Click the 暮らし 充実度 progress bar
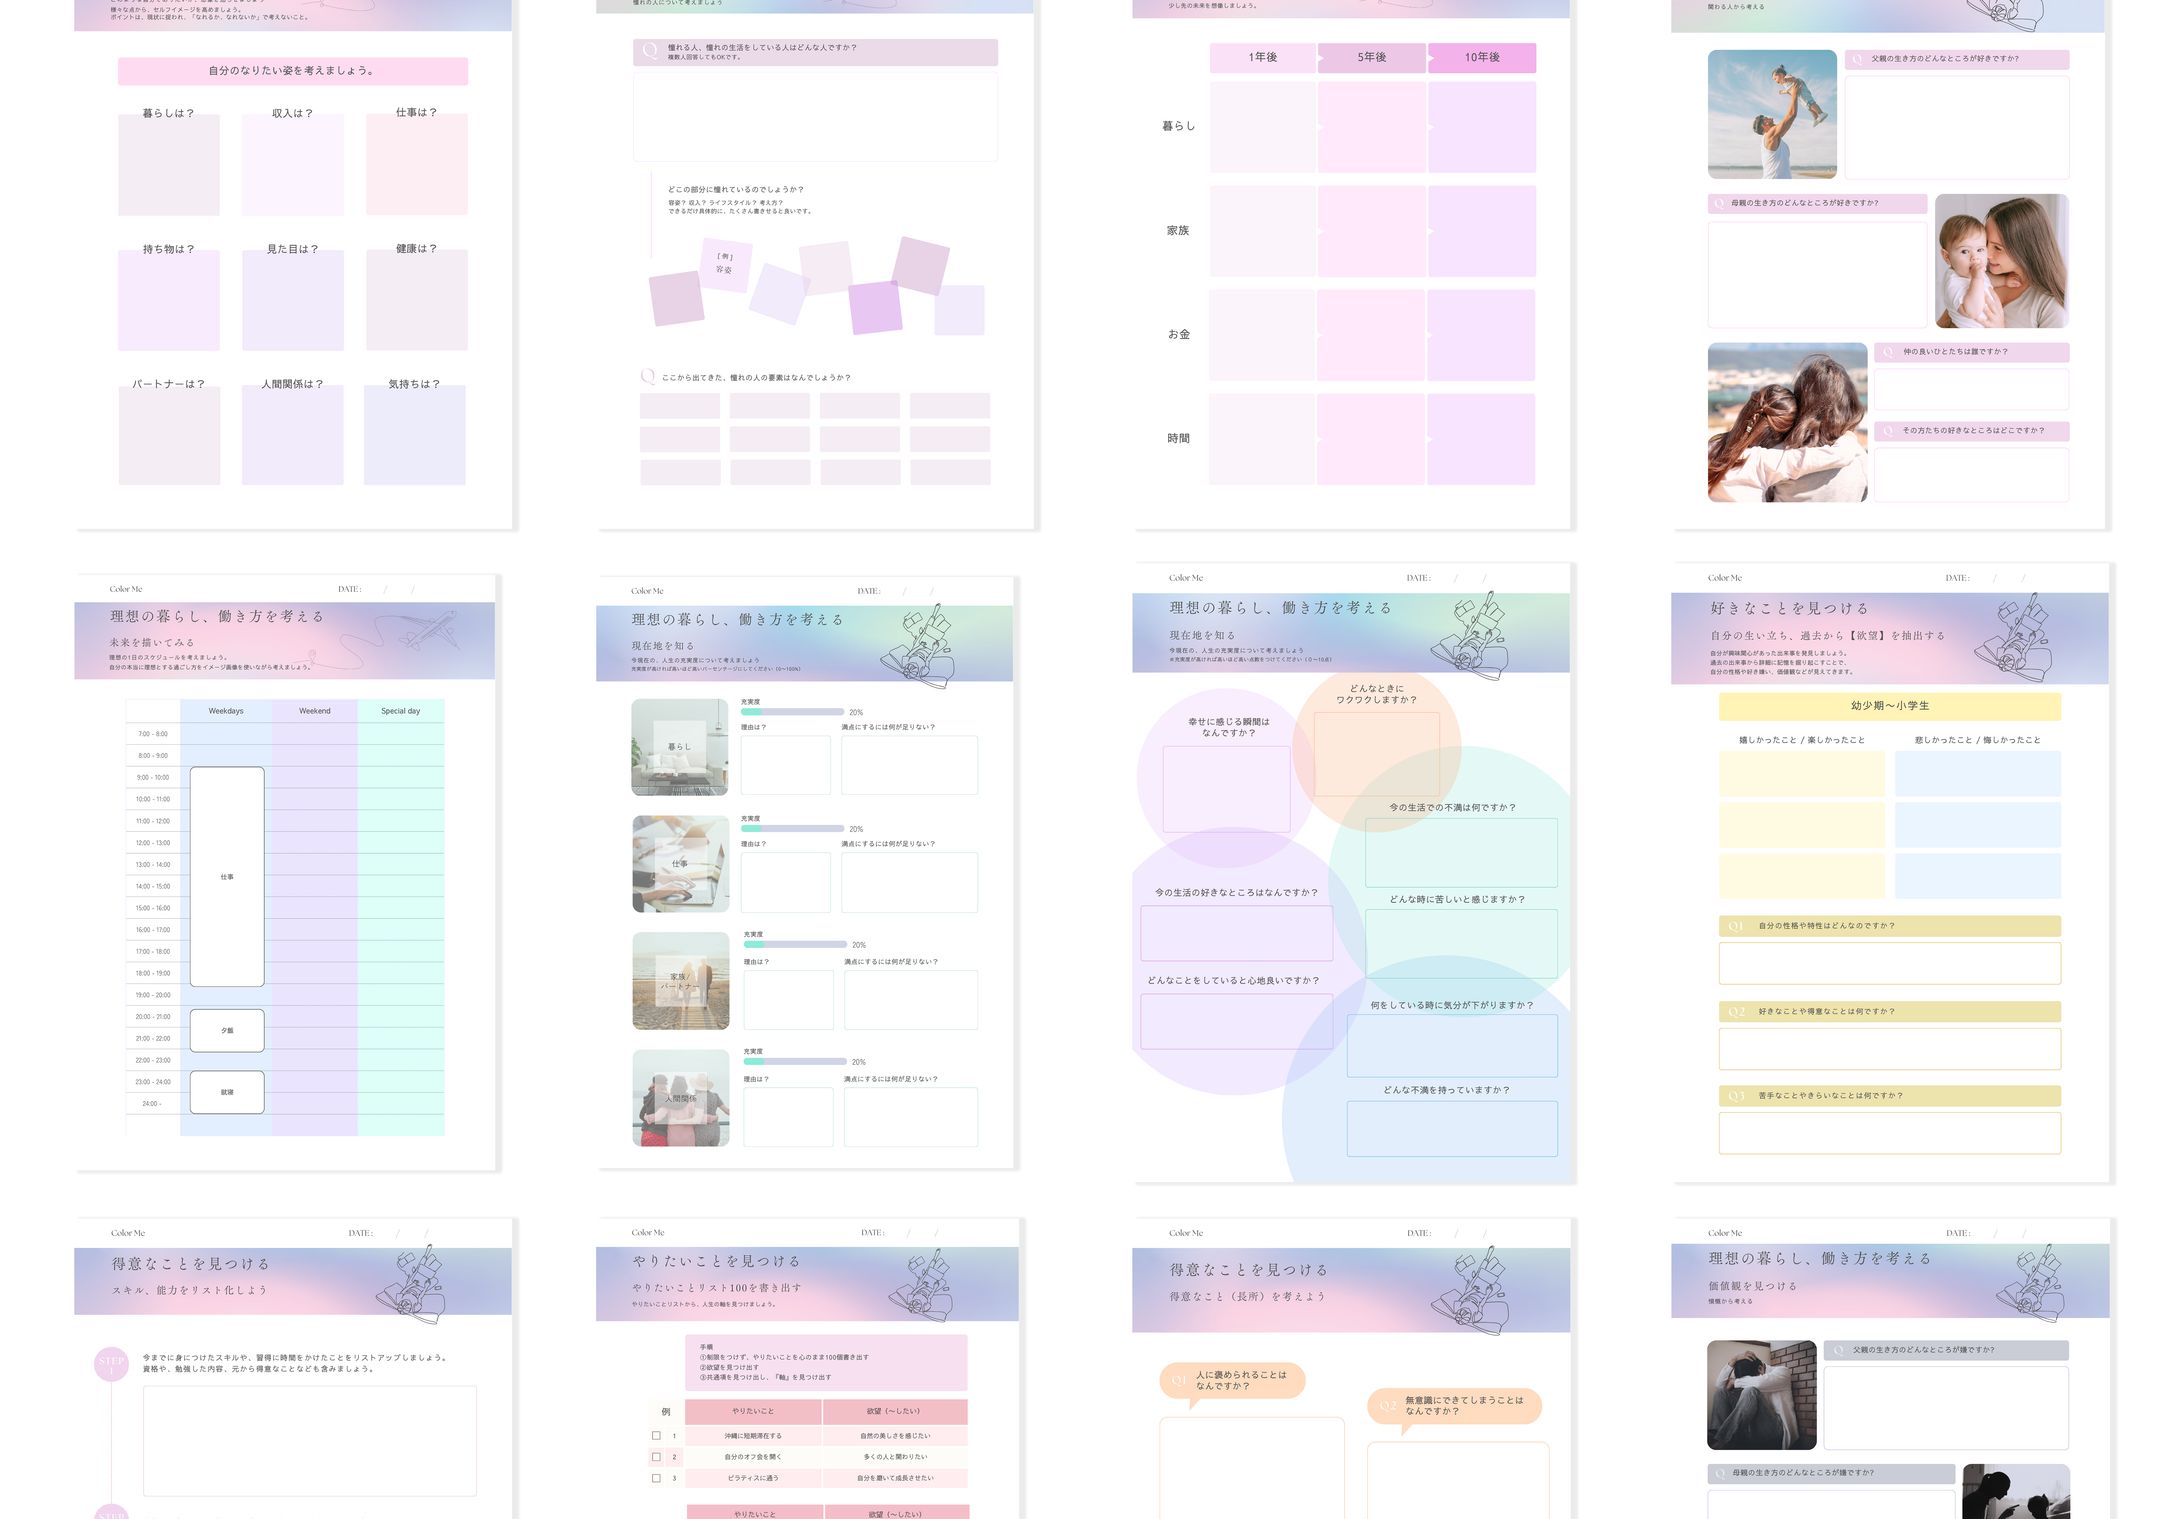This screenshot has width=2184, height=1519. 792,712
